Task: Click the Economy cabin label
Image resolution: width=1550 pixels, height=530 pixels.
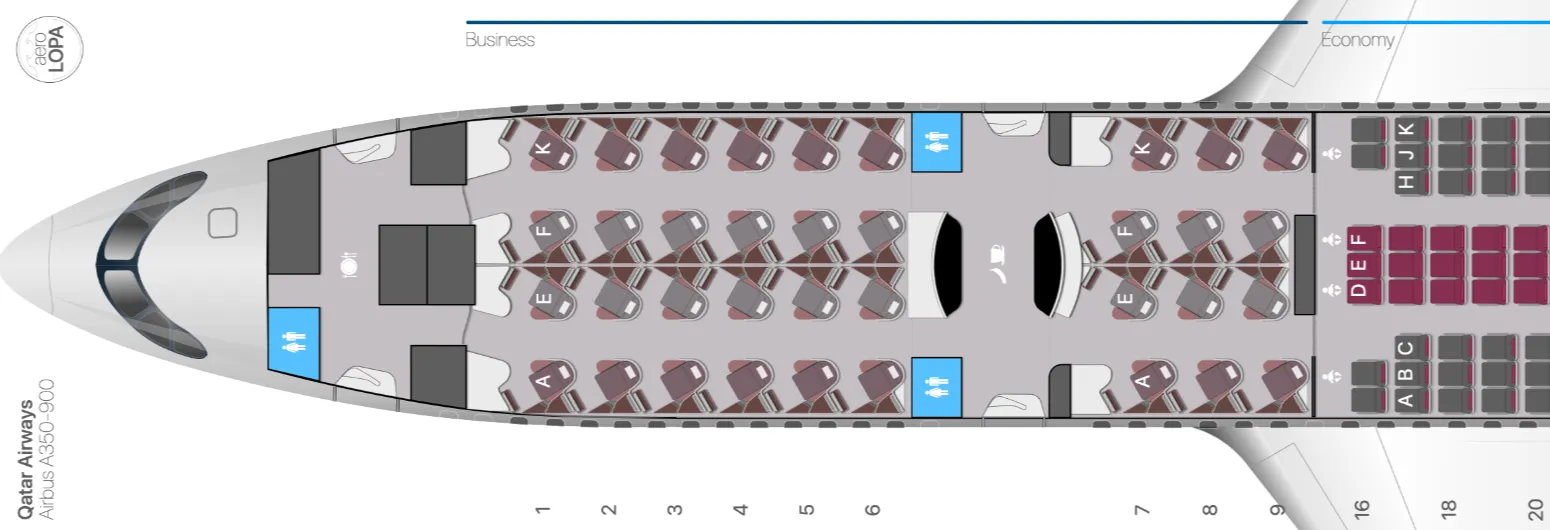Action: (1357, 40)
